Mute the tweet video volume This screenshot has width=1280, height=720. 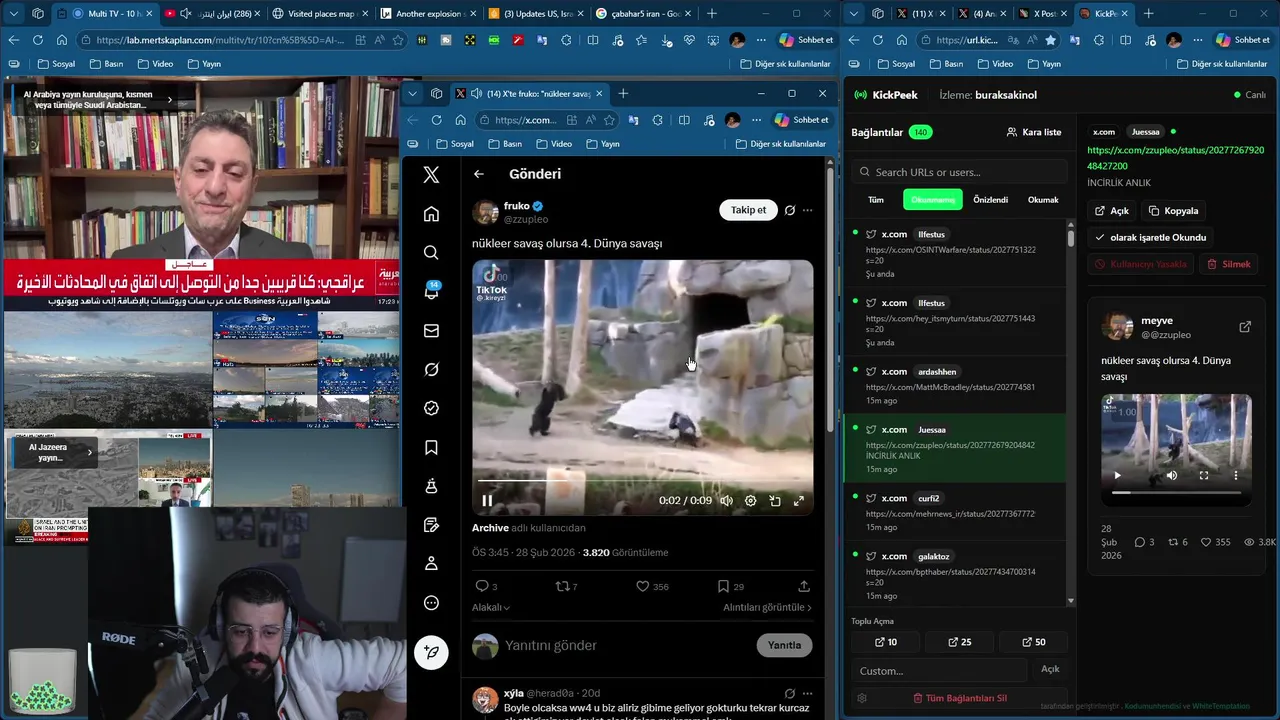coord(726,501)
